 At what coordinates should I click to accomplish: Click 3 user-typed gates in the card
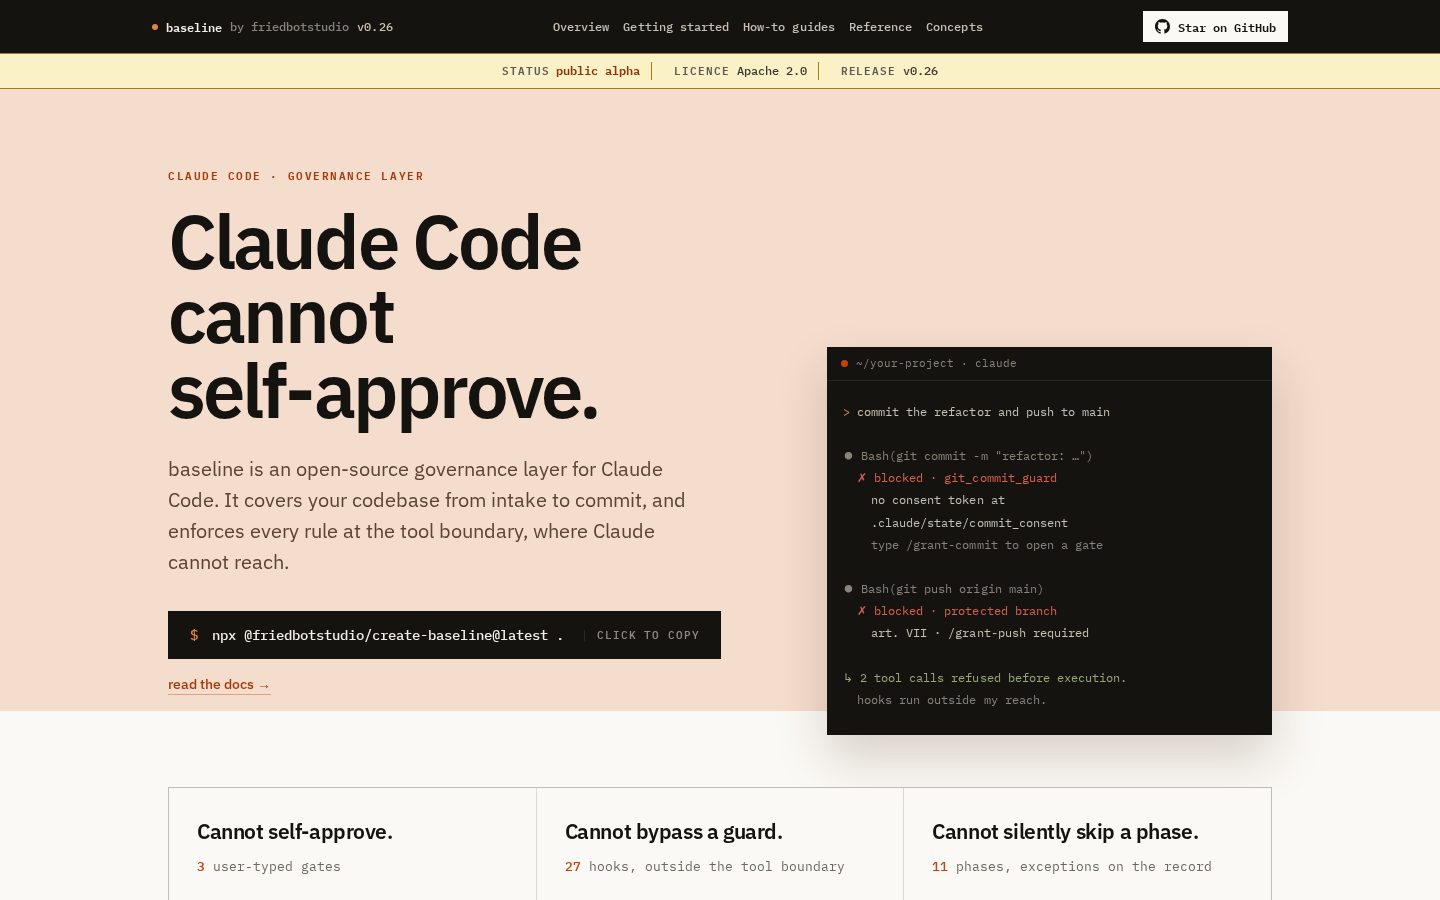[269, 867]
